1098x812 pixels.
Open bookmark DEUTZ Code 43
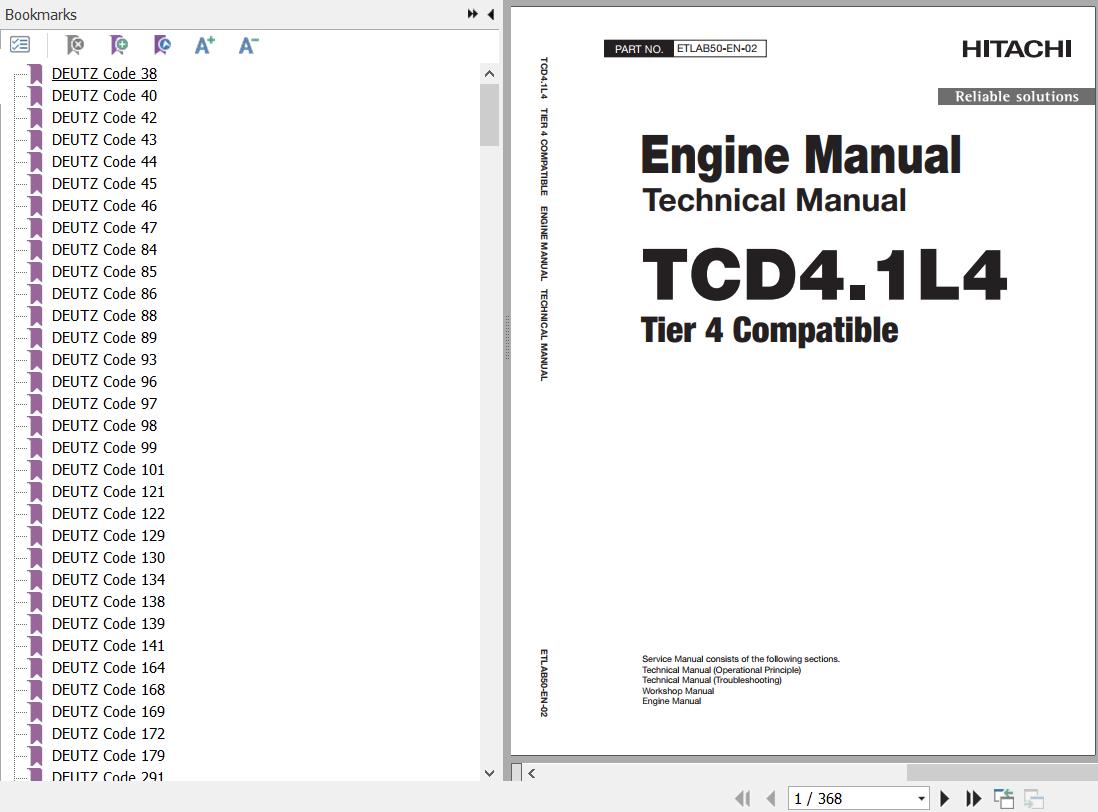[x=104, y=139]
